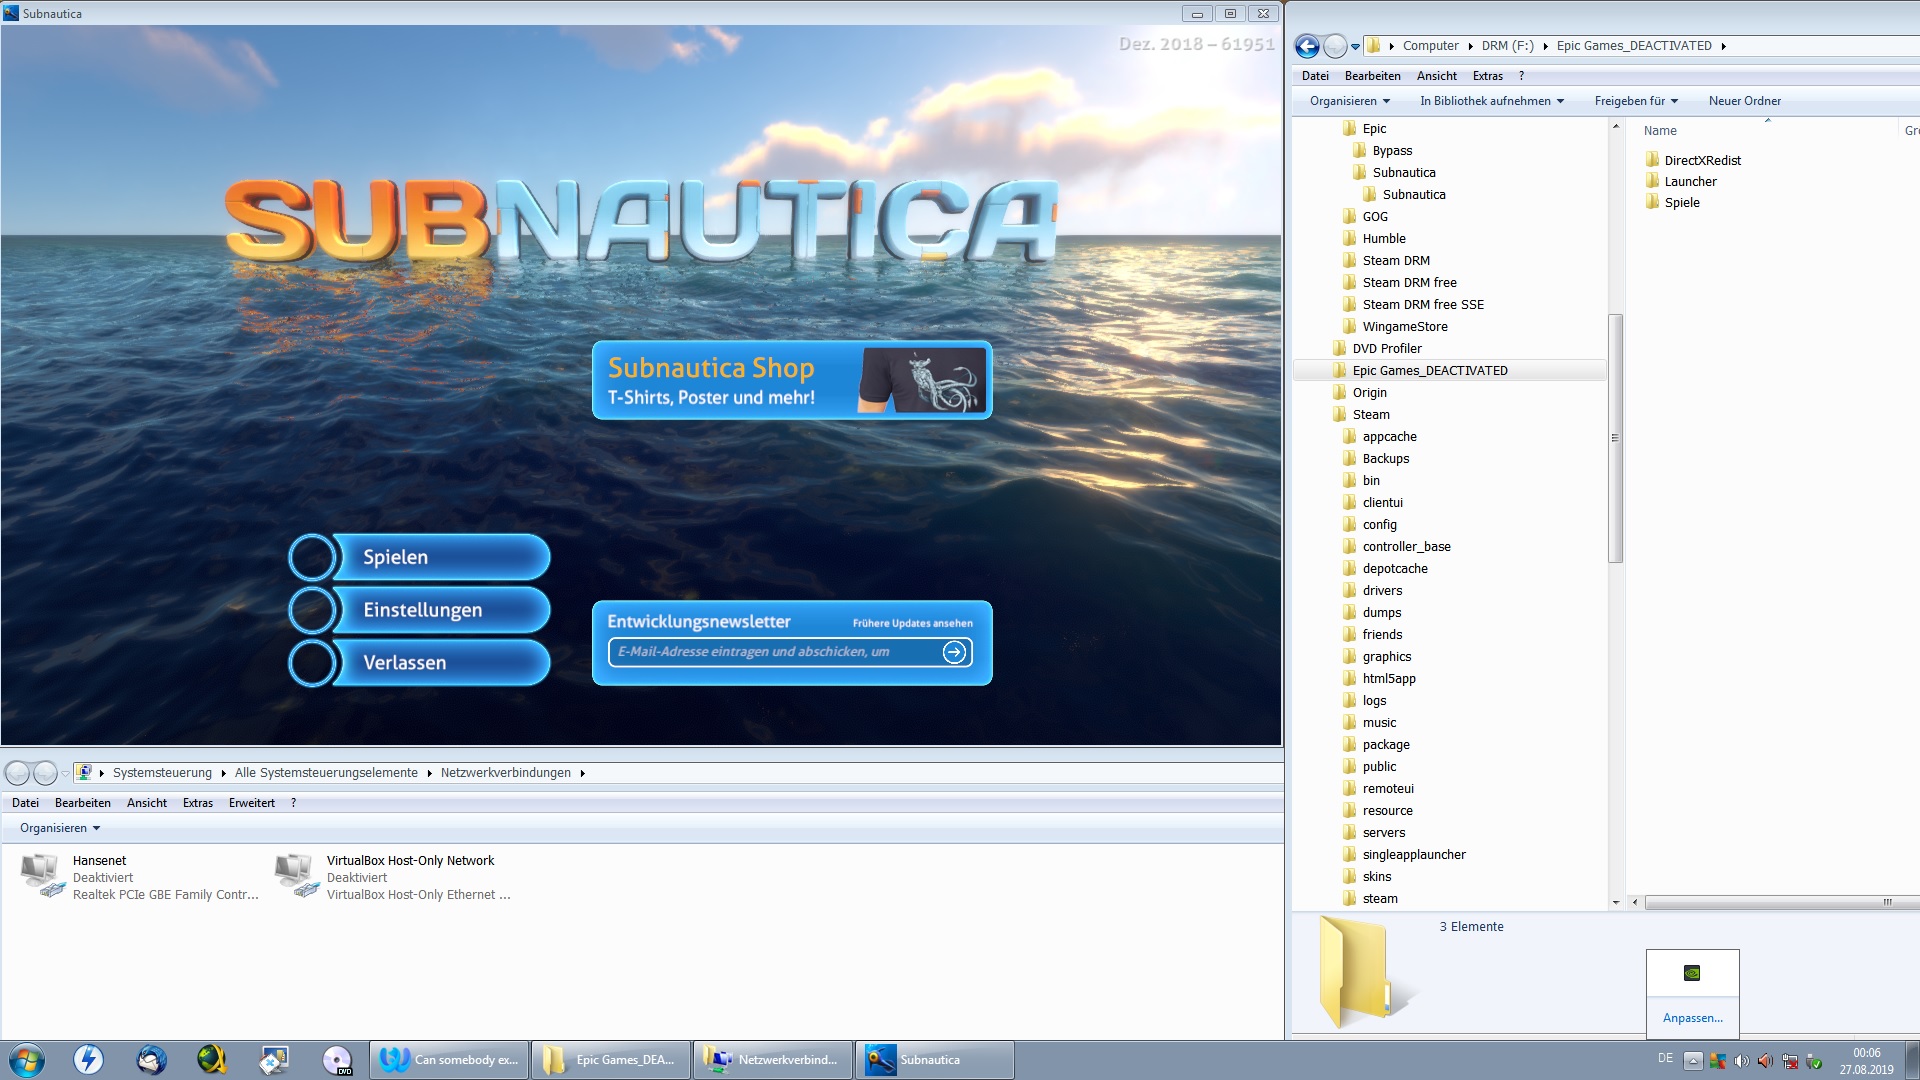Viewport: 1920px width, 1080px height.
Task: Launch Daemon Tools lightning taskbar icon
Action: pyautogui.click(x=89, y=1059)
